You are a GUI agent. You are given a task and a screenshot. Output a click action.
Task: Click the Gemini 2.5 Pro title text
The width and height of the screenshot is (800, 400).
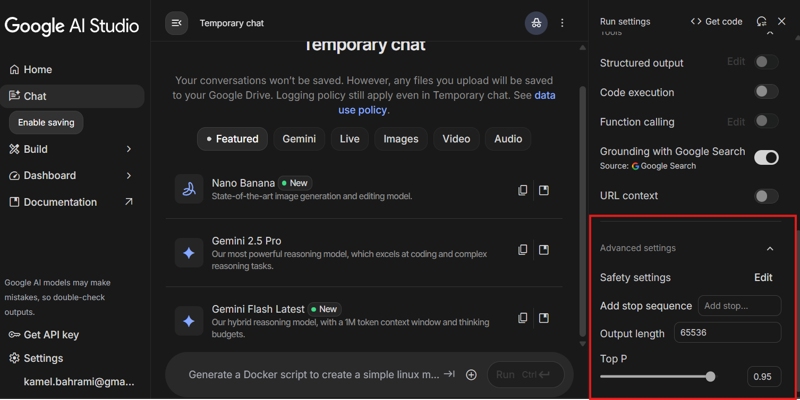point(246,241)
